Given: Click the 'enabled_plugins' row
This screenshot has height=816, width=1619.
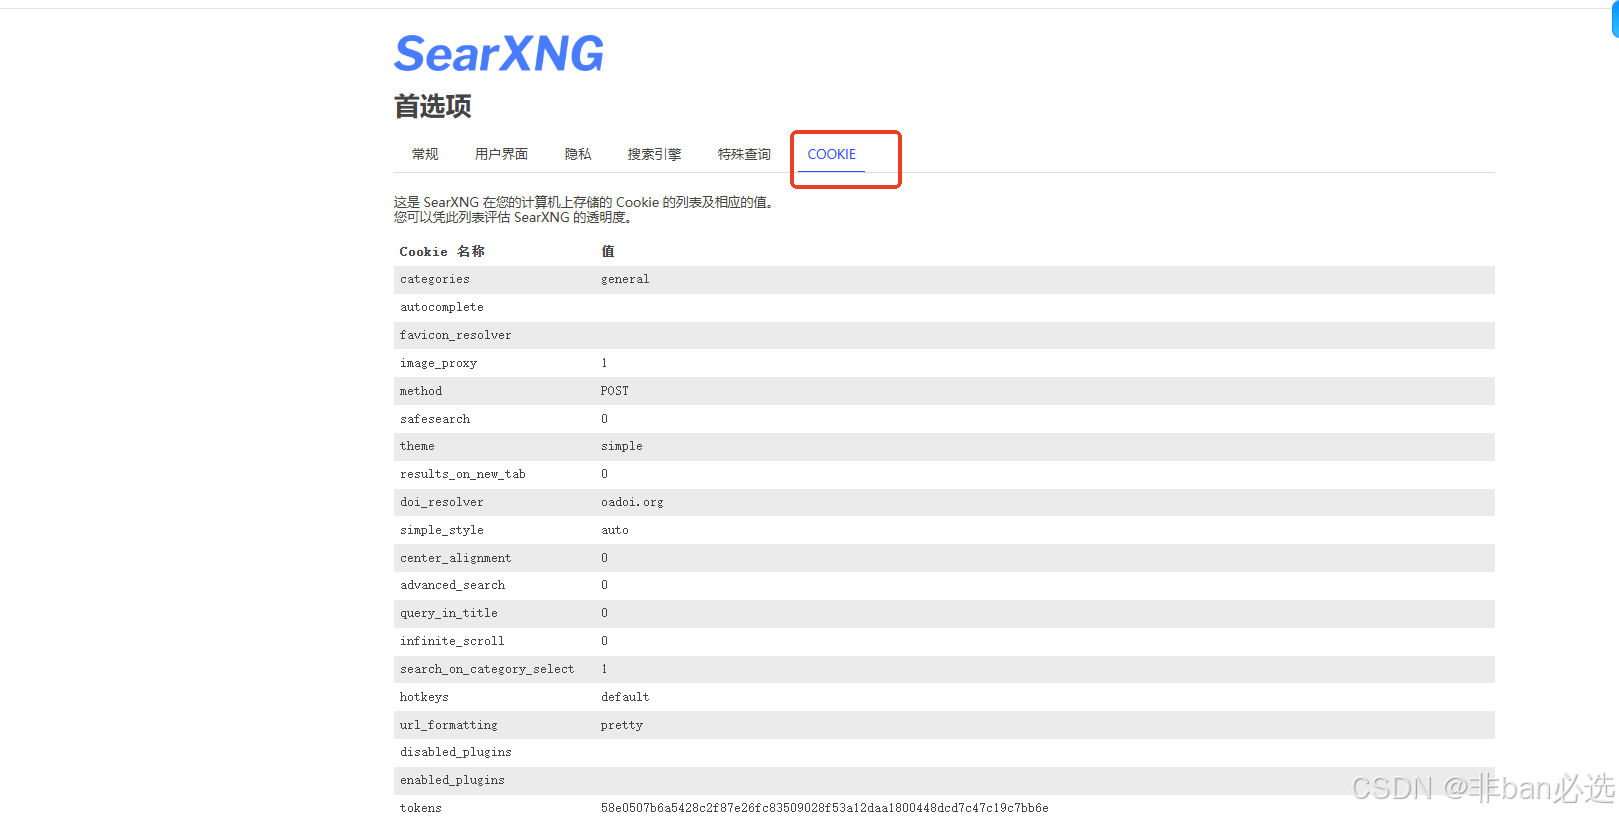Looking at the screenshot, I should [944, 781].
